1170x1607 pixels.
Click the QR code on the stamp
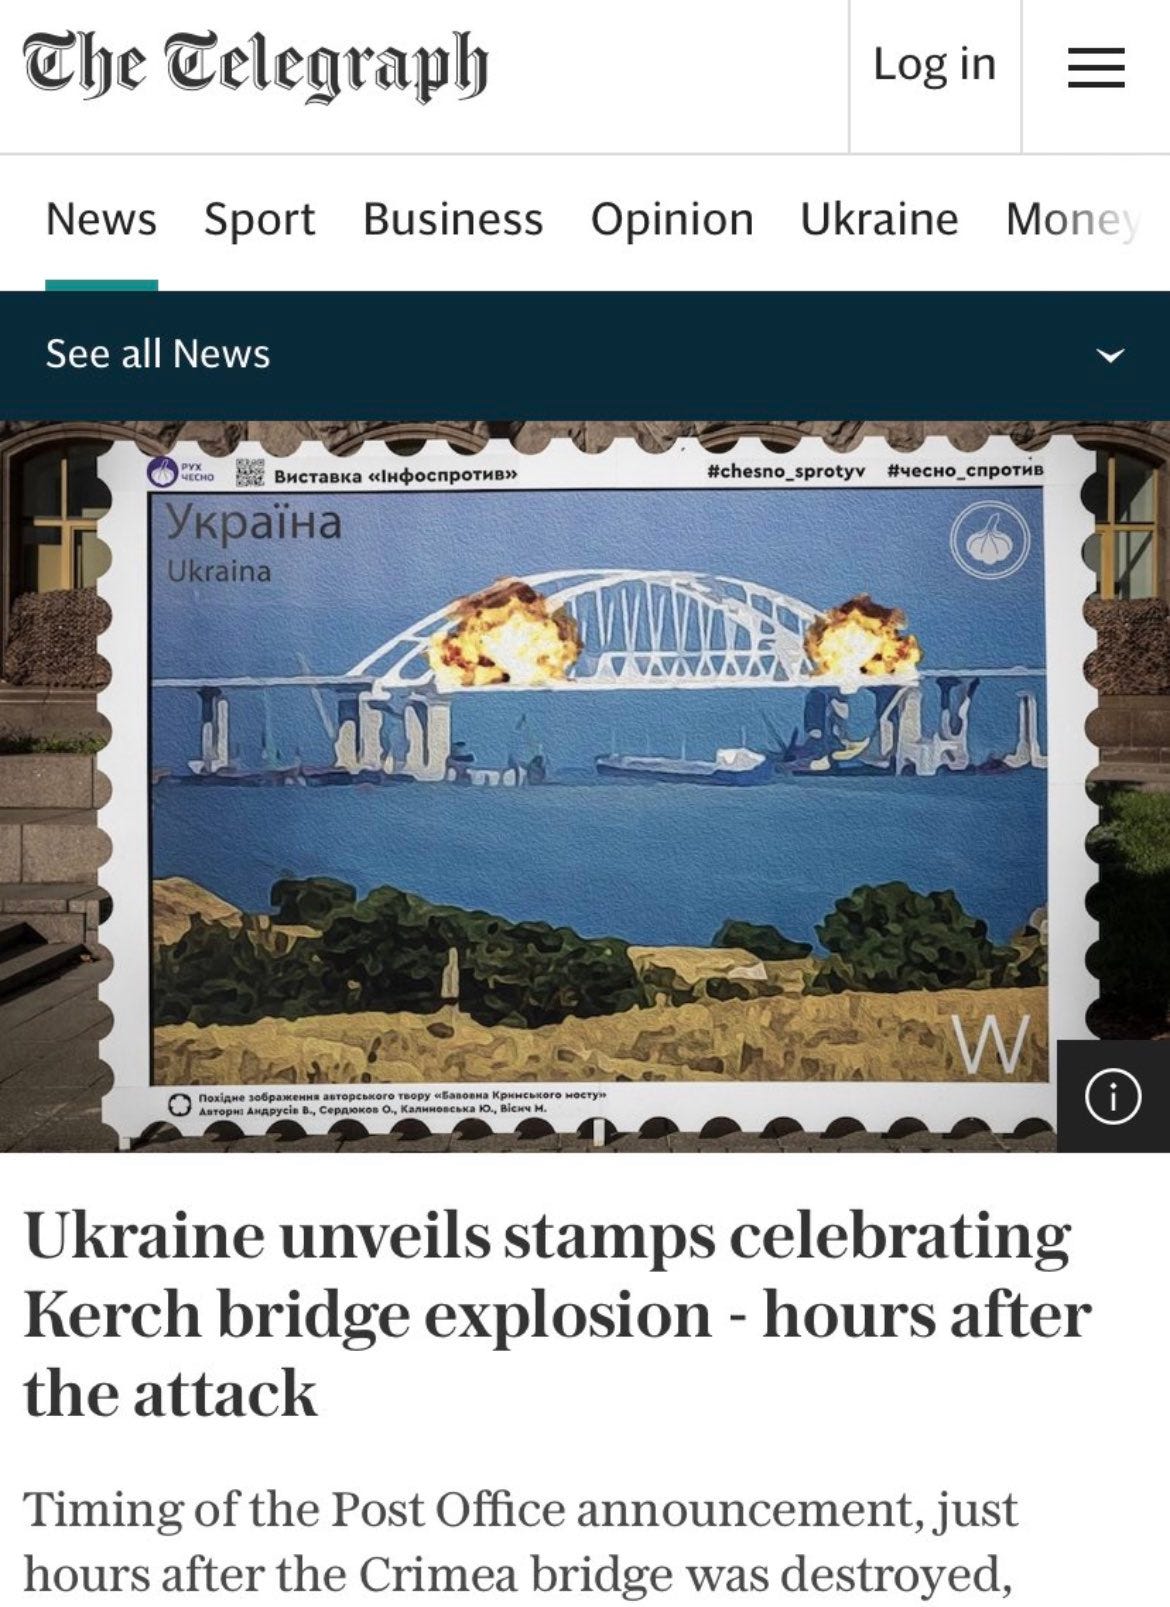tap(249, 473)
